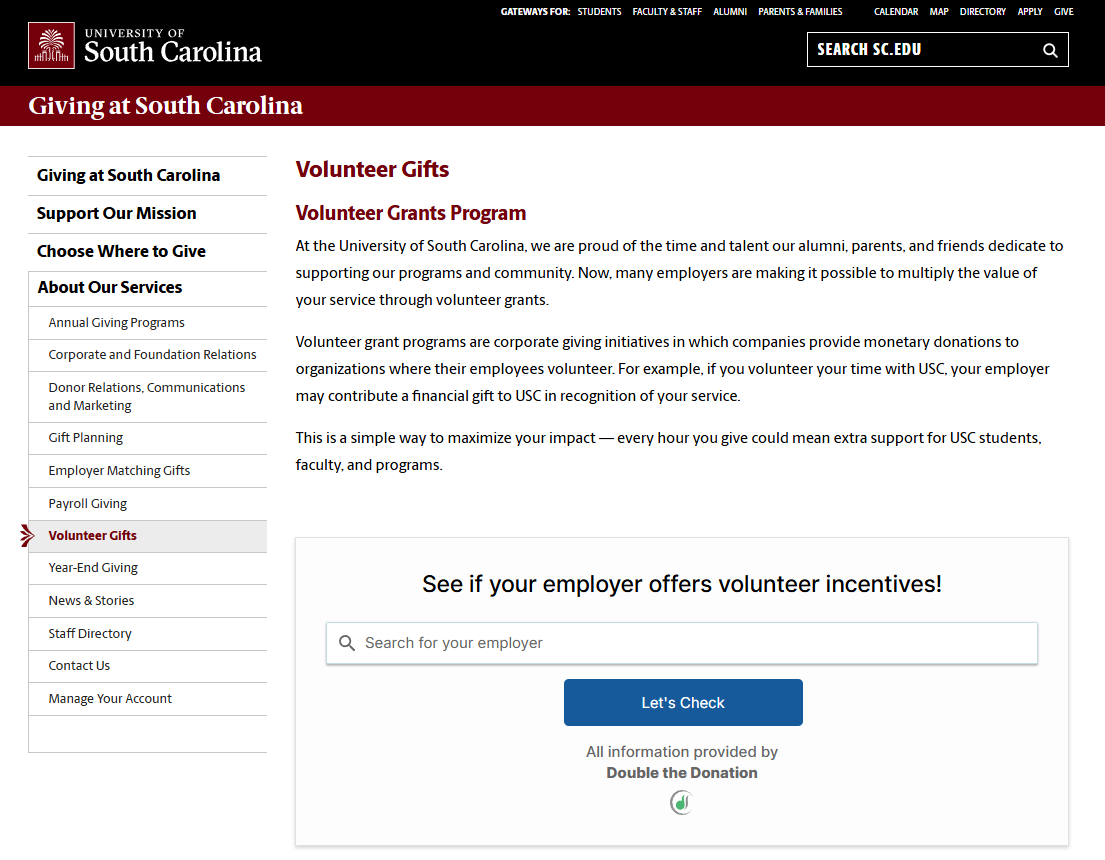Screen dimensions: 1105x860
Task: Select Choose Where to Give
Action: [121, 251]
